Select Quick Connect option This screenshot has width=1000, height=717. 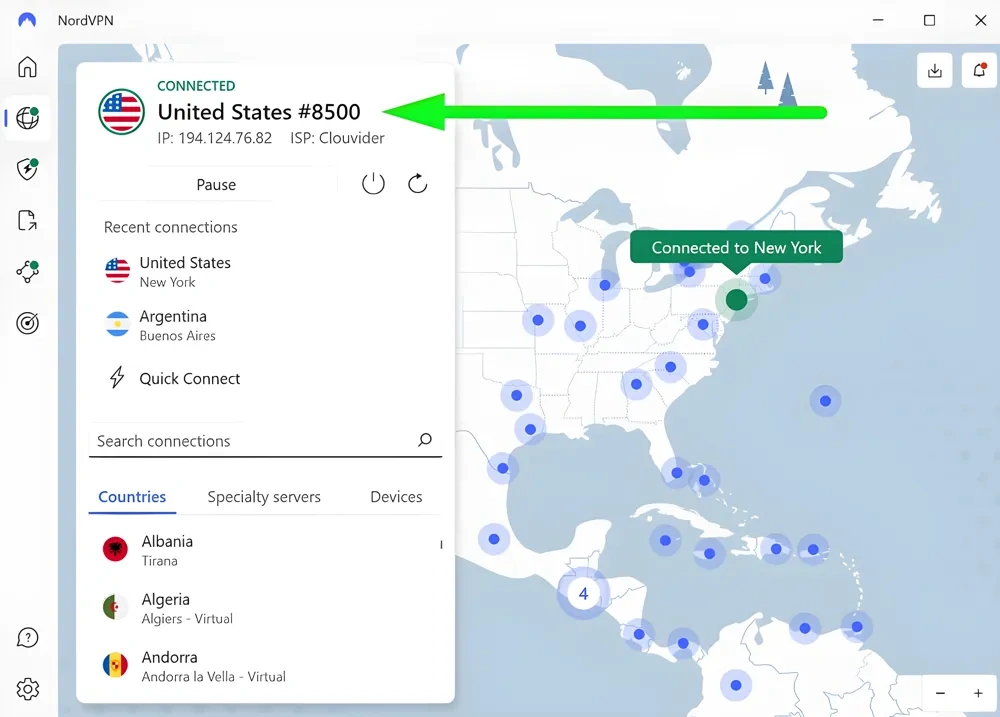(x=265, y=378)
